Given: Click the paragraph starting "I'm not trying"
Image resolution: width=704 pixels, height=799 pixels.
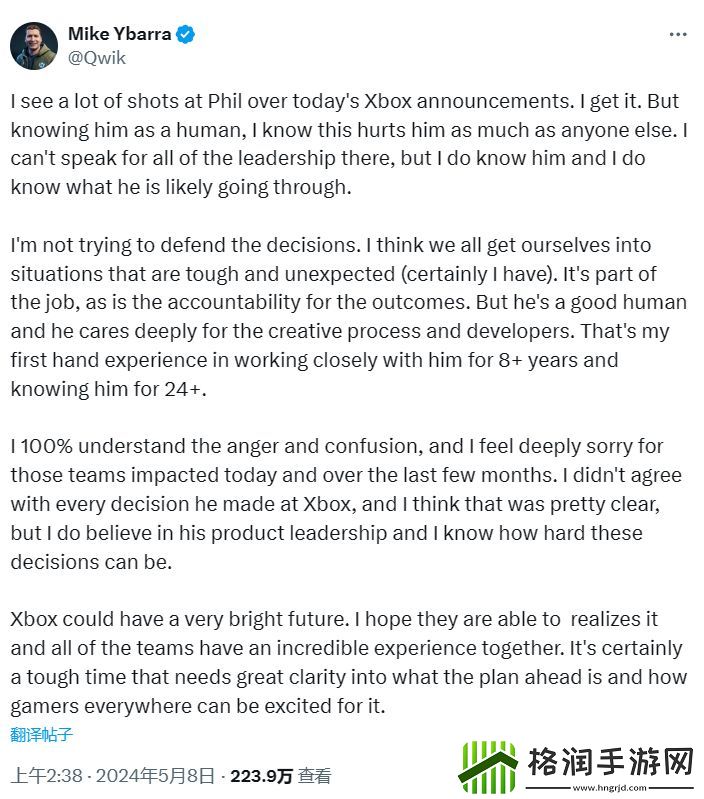Looking at the screenshot, I should tap(349, 317).
